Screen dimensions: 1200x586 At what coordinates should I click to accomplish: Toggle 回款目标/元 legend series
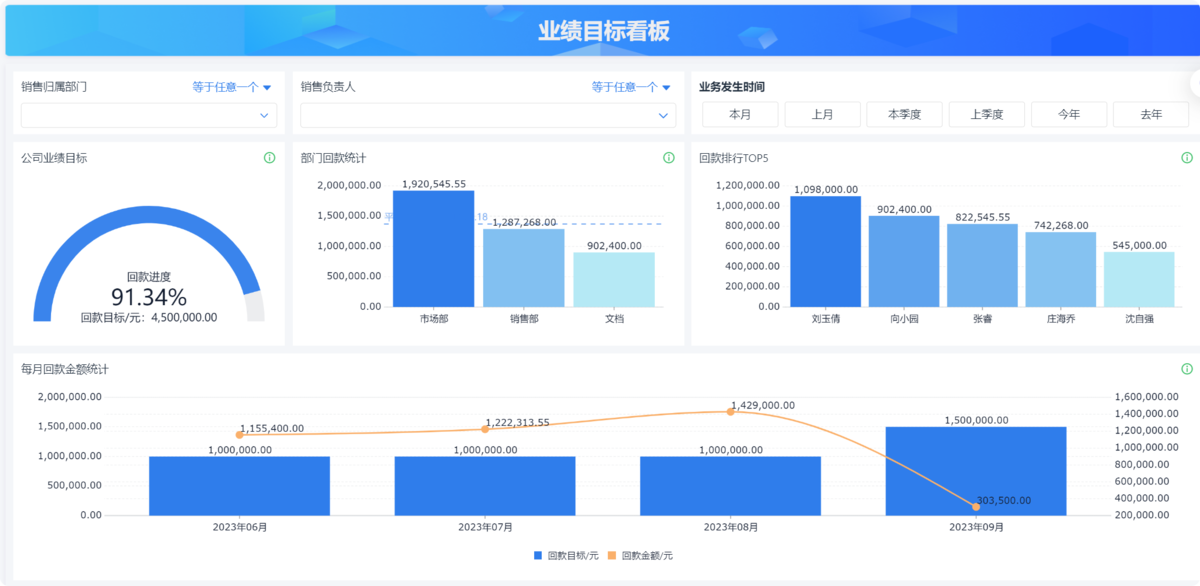[x=566, y=555]
